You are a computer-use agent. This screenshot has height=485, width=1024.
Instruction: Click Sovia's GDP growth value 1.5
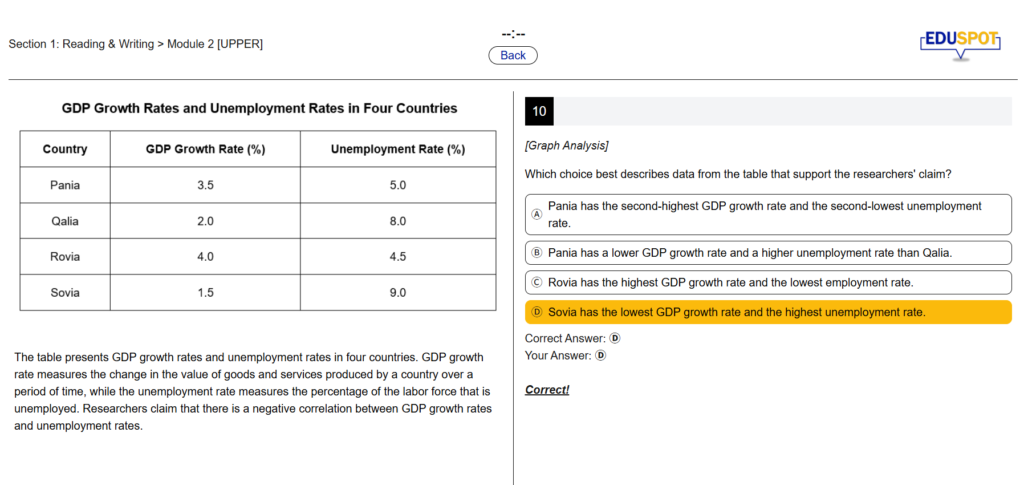pyautogui.click(x=205, y=292)
